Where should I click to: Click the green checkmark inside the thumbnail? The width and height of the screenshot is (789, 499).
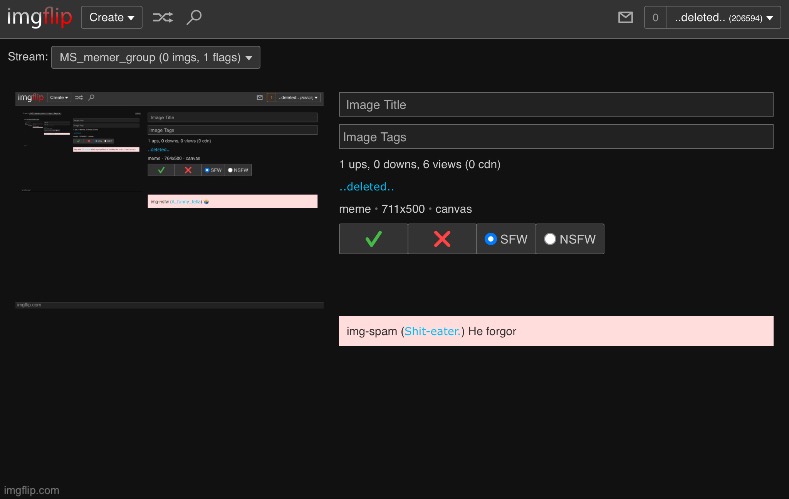pos(161,170)
